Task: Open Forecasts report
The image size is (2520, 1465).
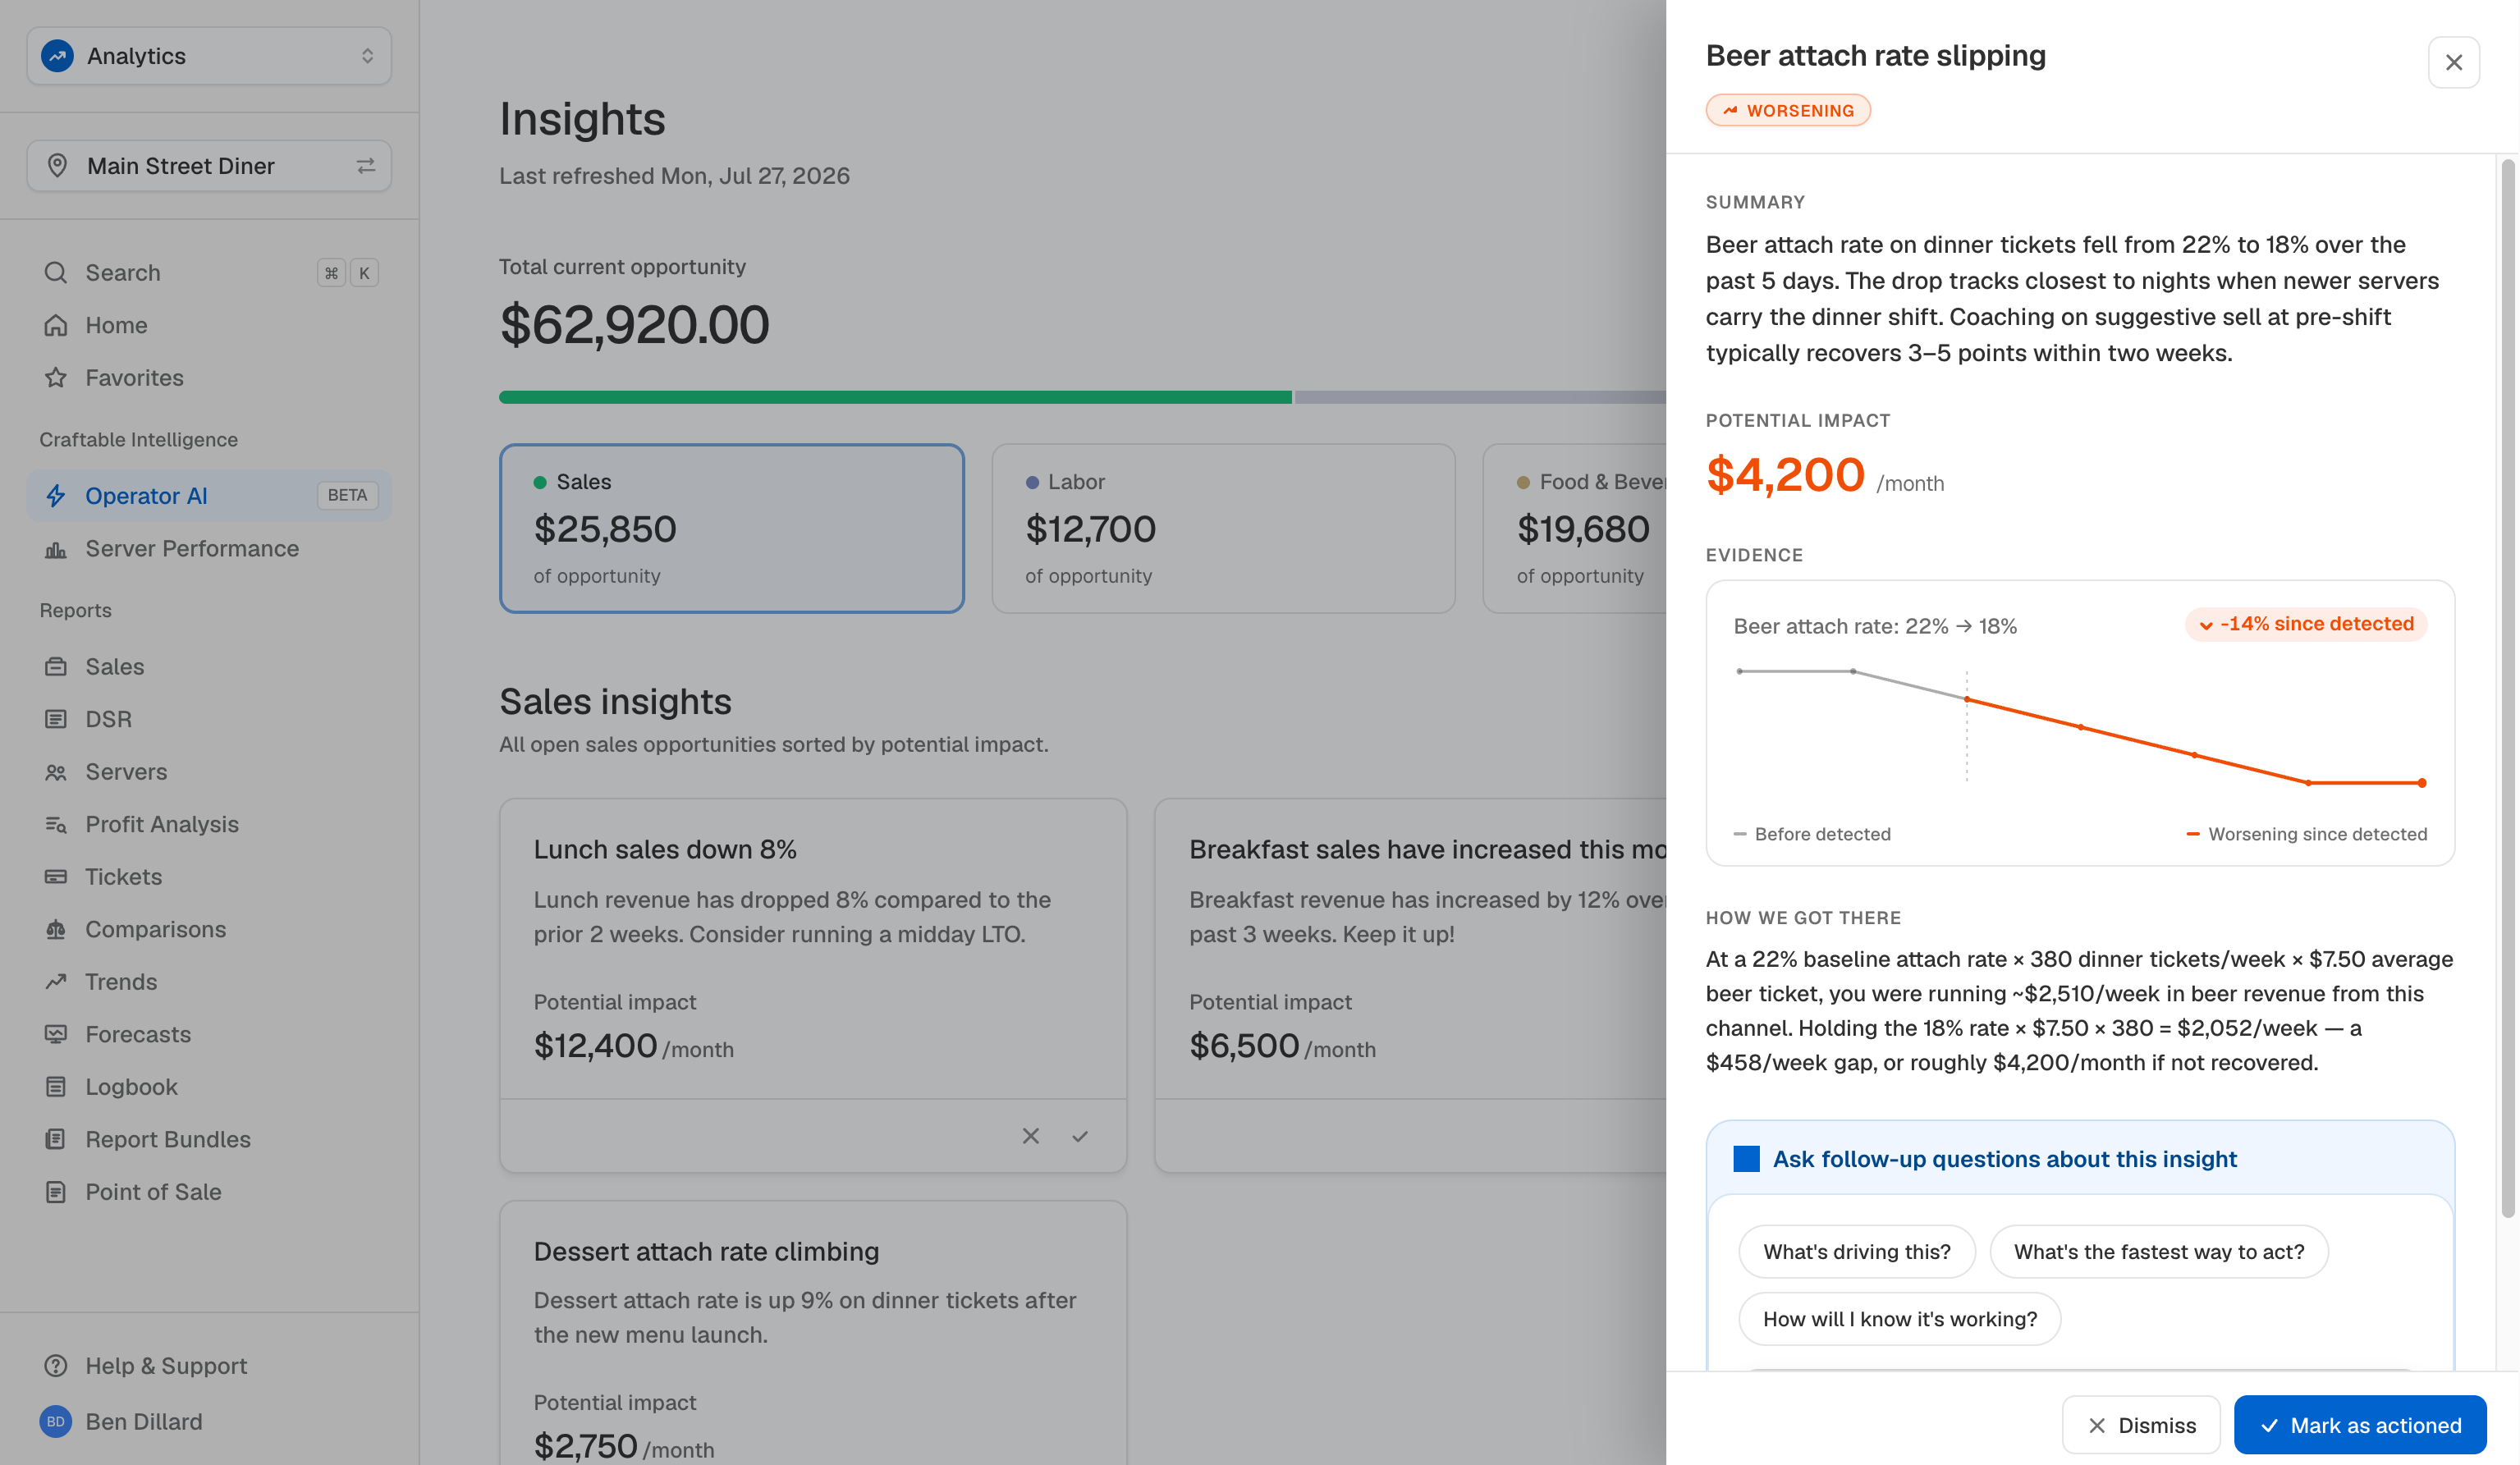Action: point(209,1035)
